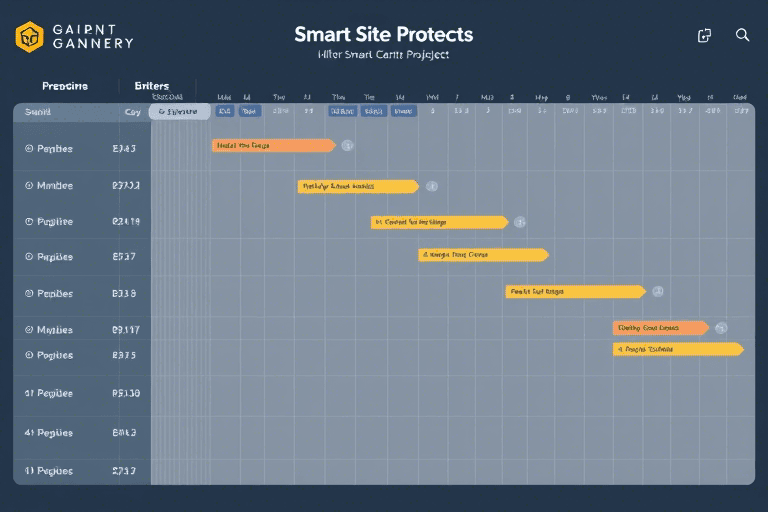Open the light pill selector in the grid header
The width and height of the screenshot is (768, 512).
tap(179, 112)
